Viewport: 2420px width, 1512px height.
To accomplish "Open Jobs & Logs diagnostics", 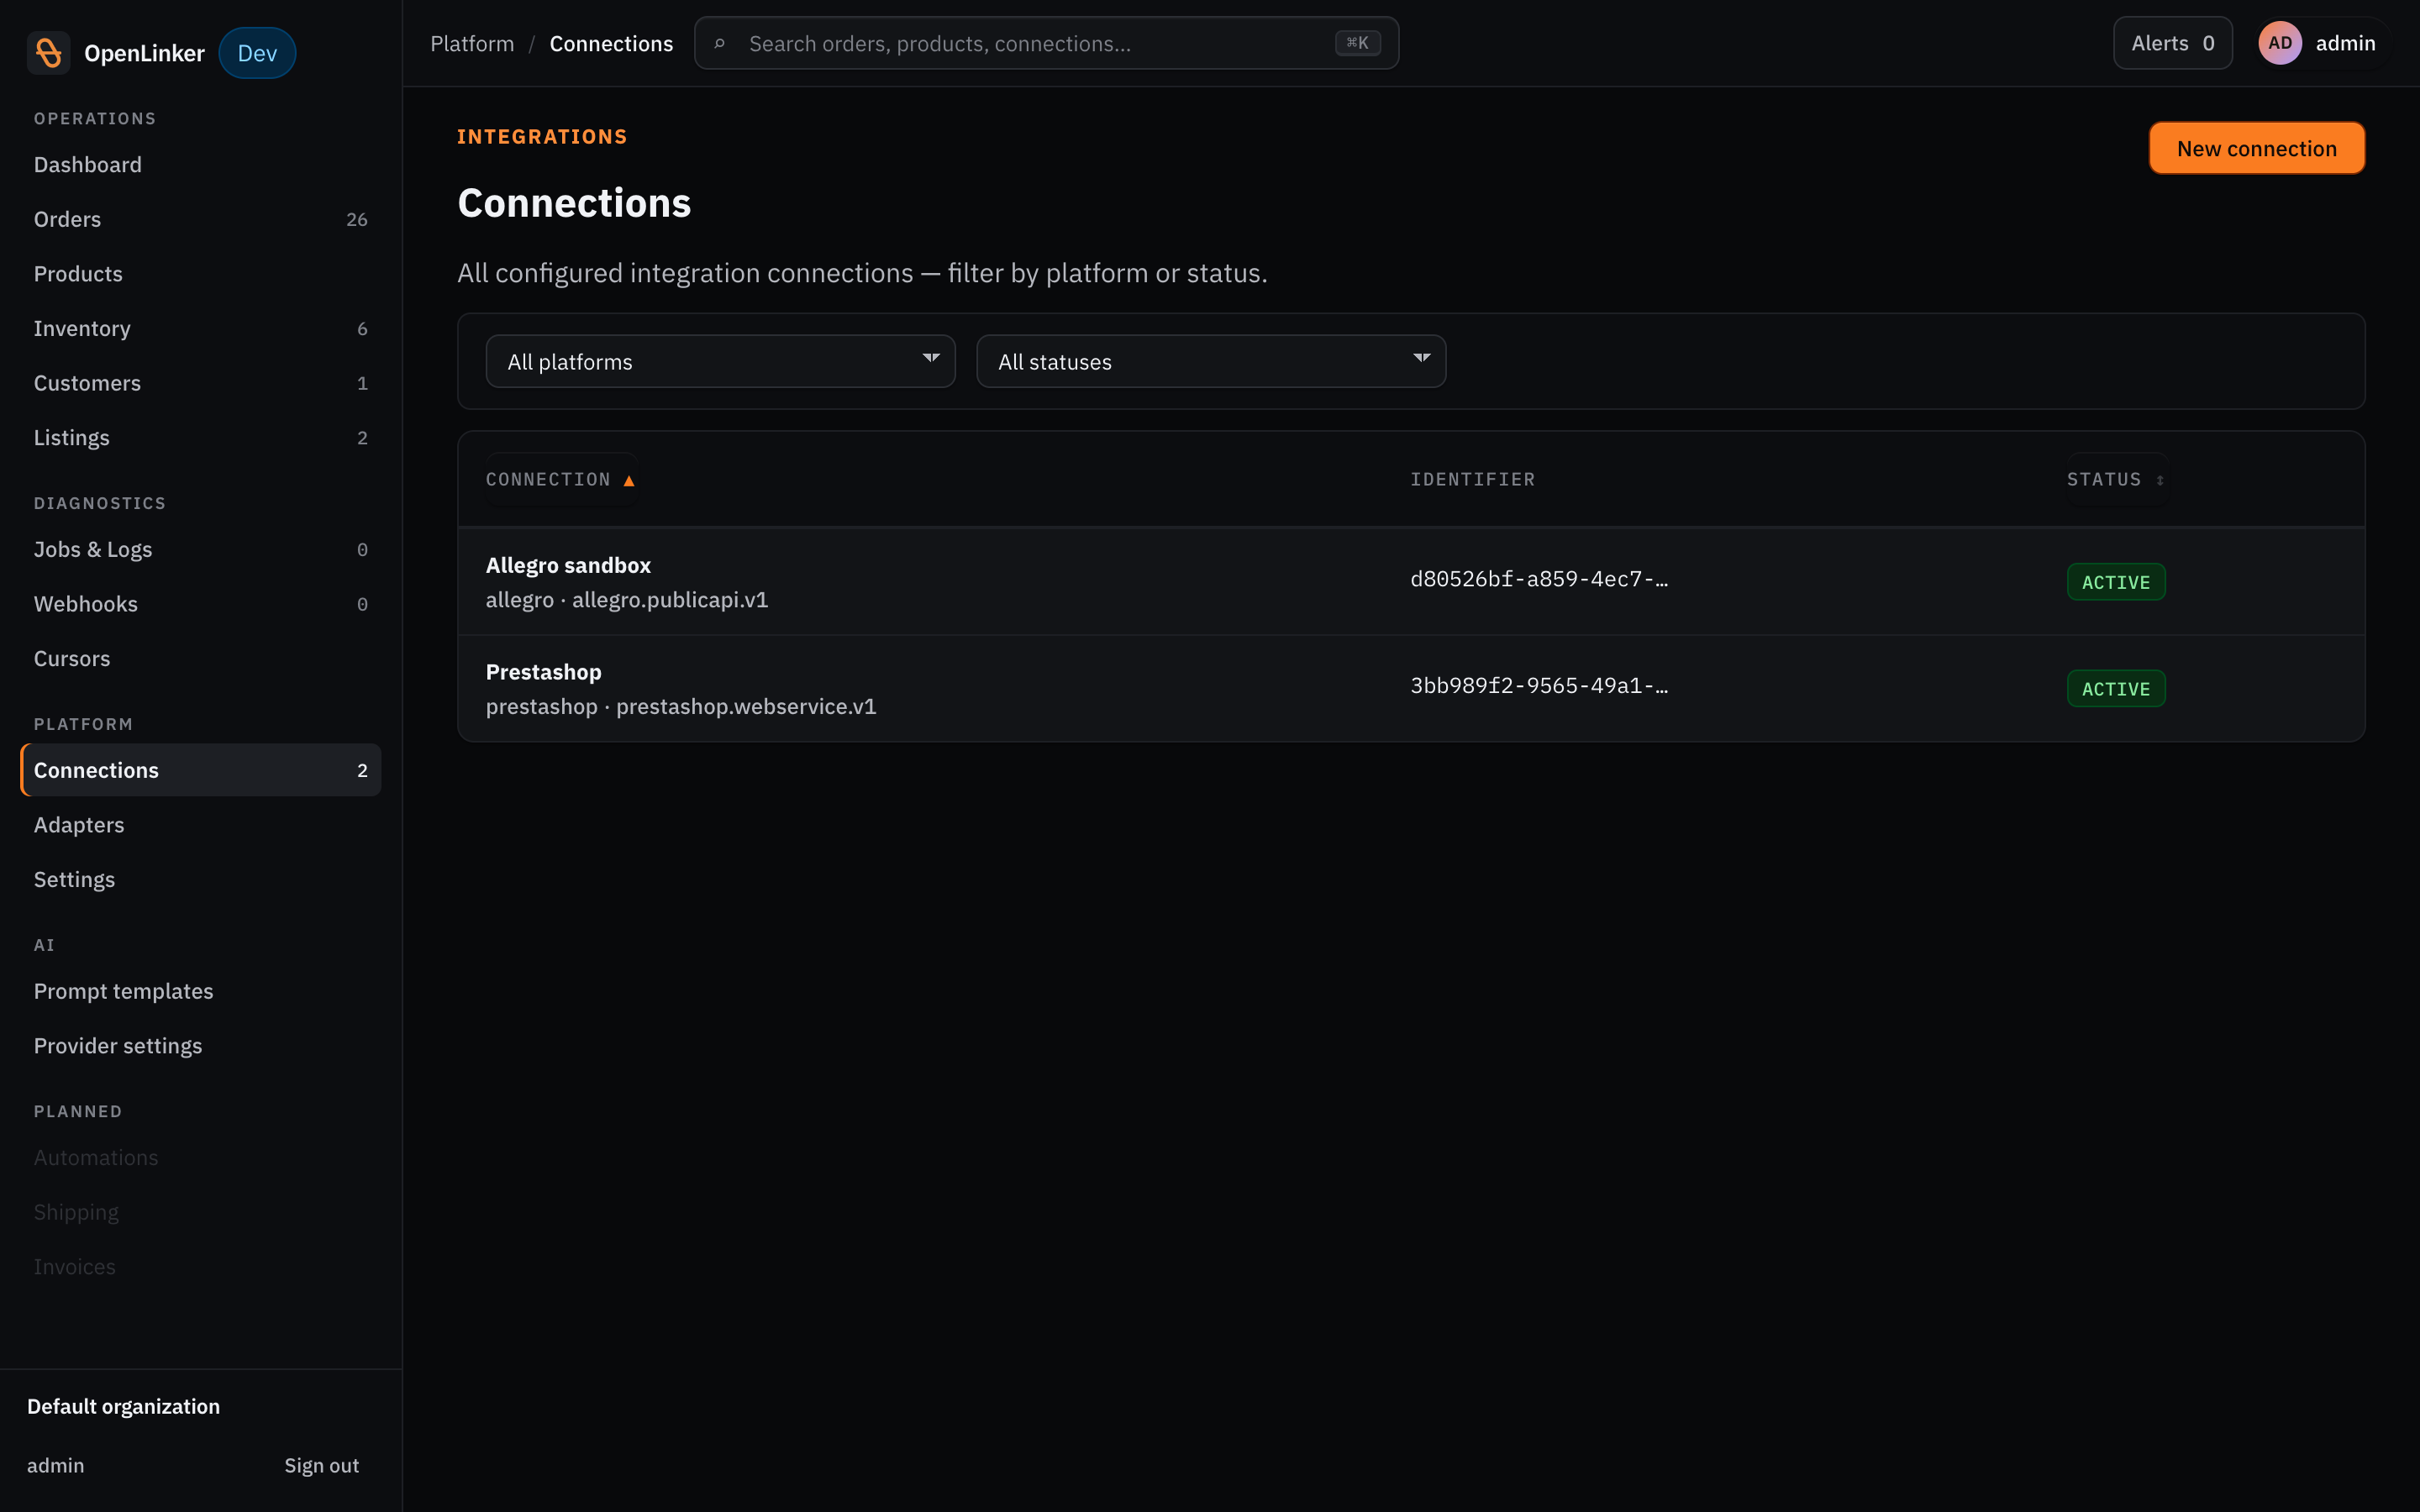I will pyautogui.click(x=200, y=549).
